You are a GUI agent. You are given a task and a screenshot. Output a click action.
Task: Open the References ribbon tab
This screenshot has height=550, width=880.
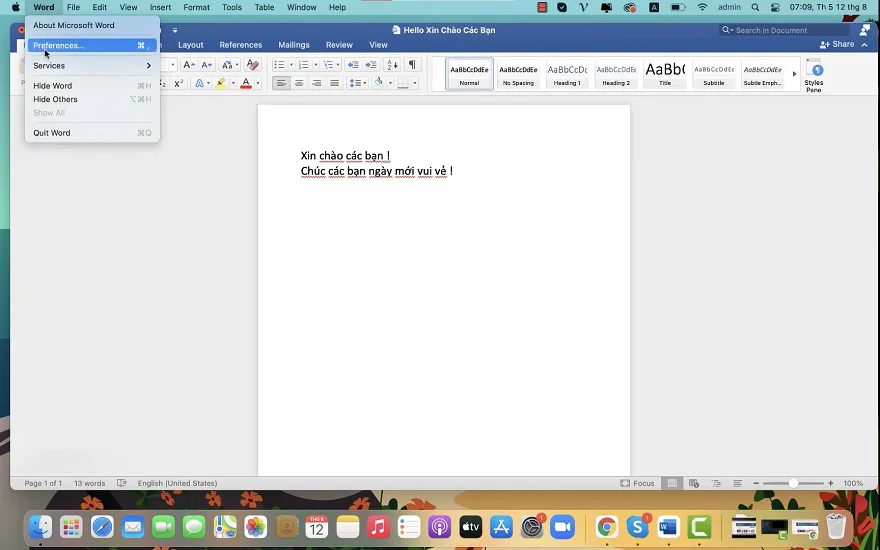coord(240,45)
